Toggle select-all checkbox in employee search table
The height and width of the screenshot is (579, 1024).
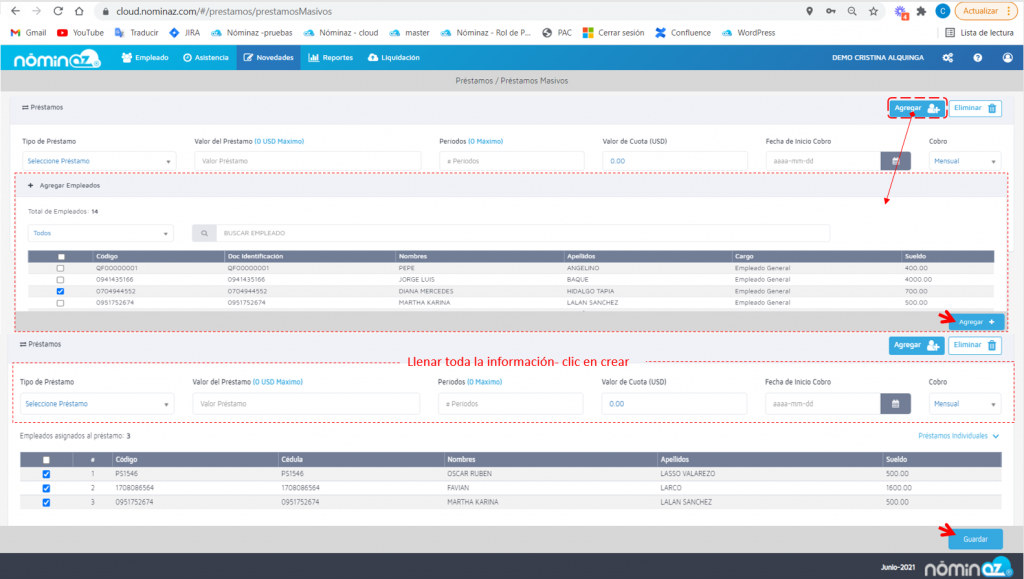point(61,257)
